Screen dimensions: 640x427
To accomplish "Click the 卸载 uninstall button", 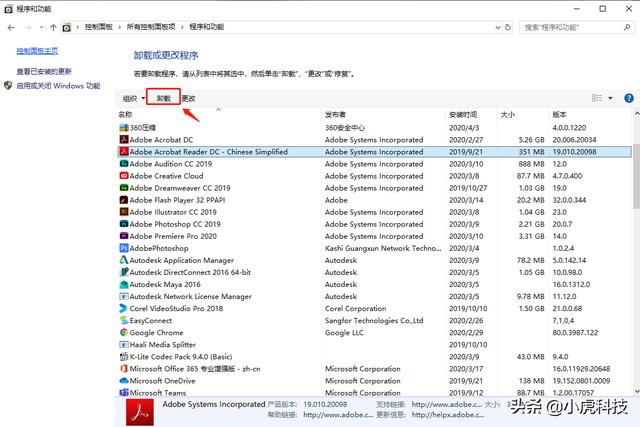I will 163,98.
